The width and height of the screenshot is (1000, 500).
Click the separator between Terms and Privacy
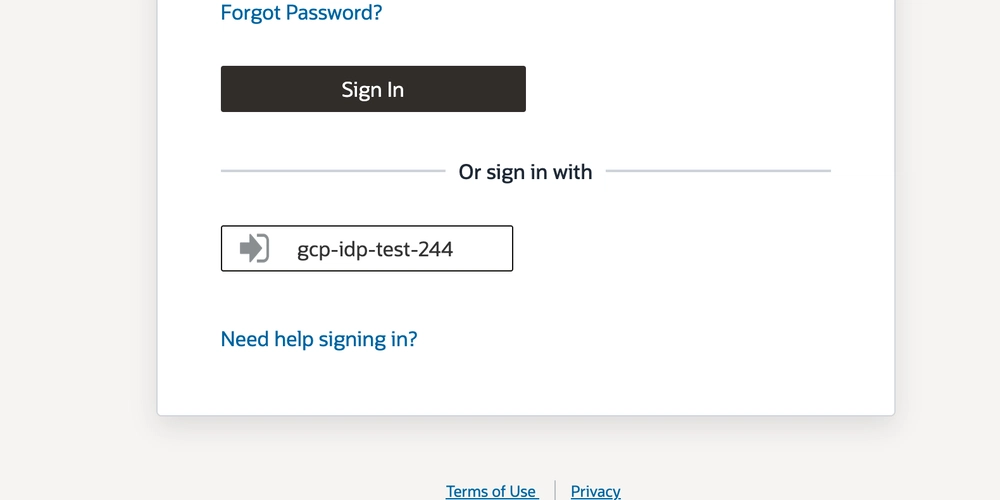click(555, 490)
